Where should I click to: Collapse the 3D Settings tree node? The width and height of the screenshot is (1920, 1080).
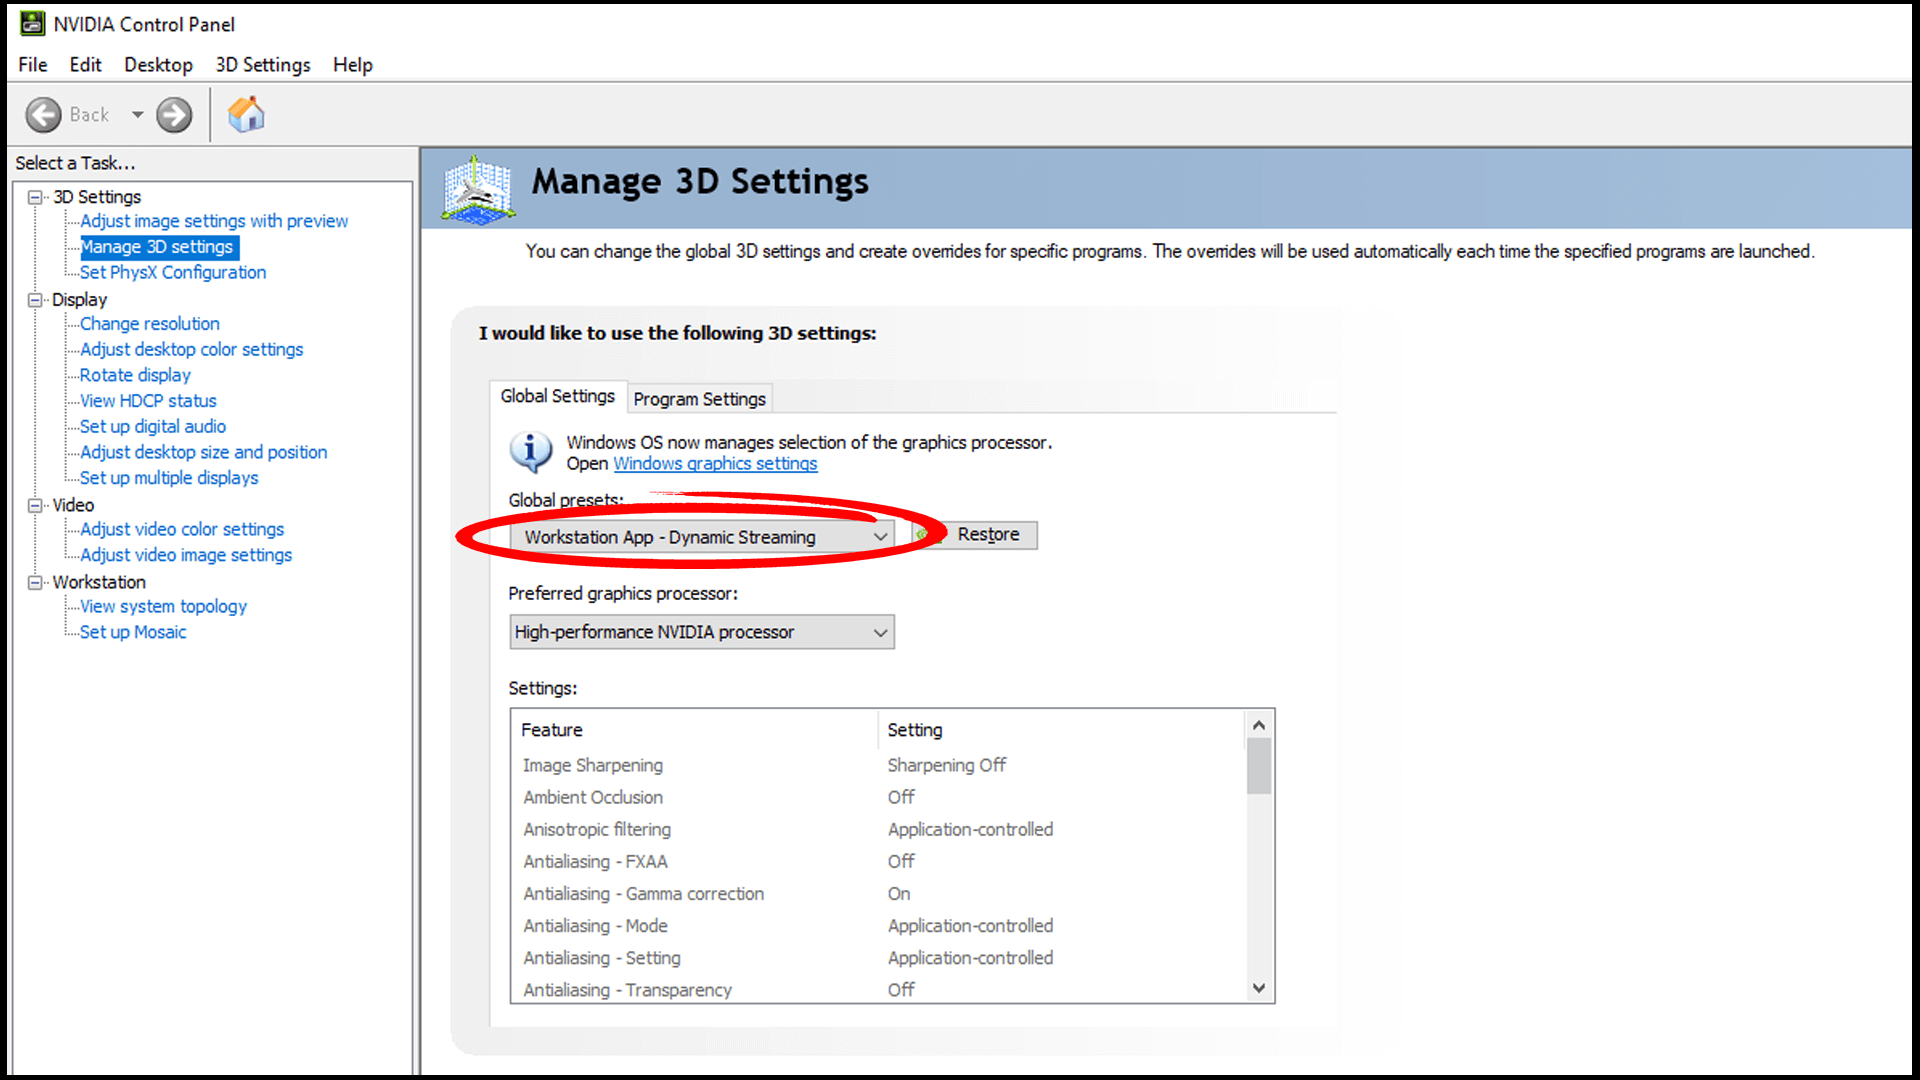click(35, 197)
